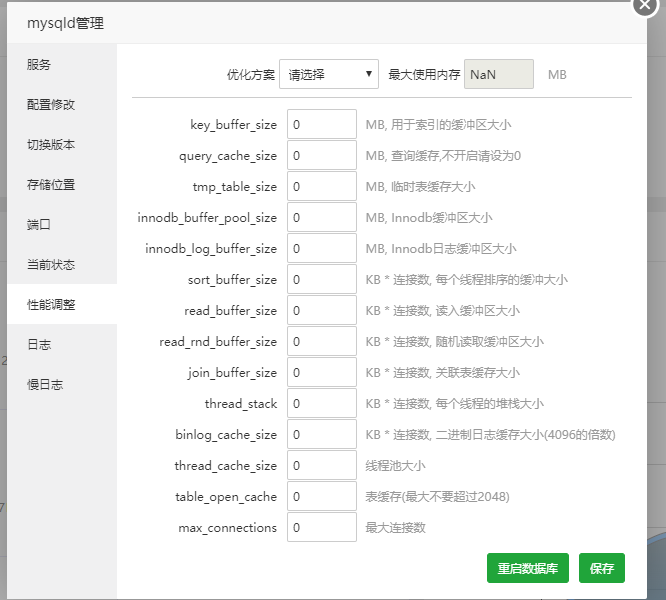Click the '最大连接数' description
The image size is (666, 600).
[x=395, y=527]
